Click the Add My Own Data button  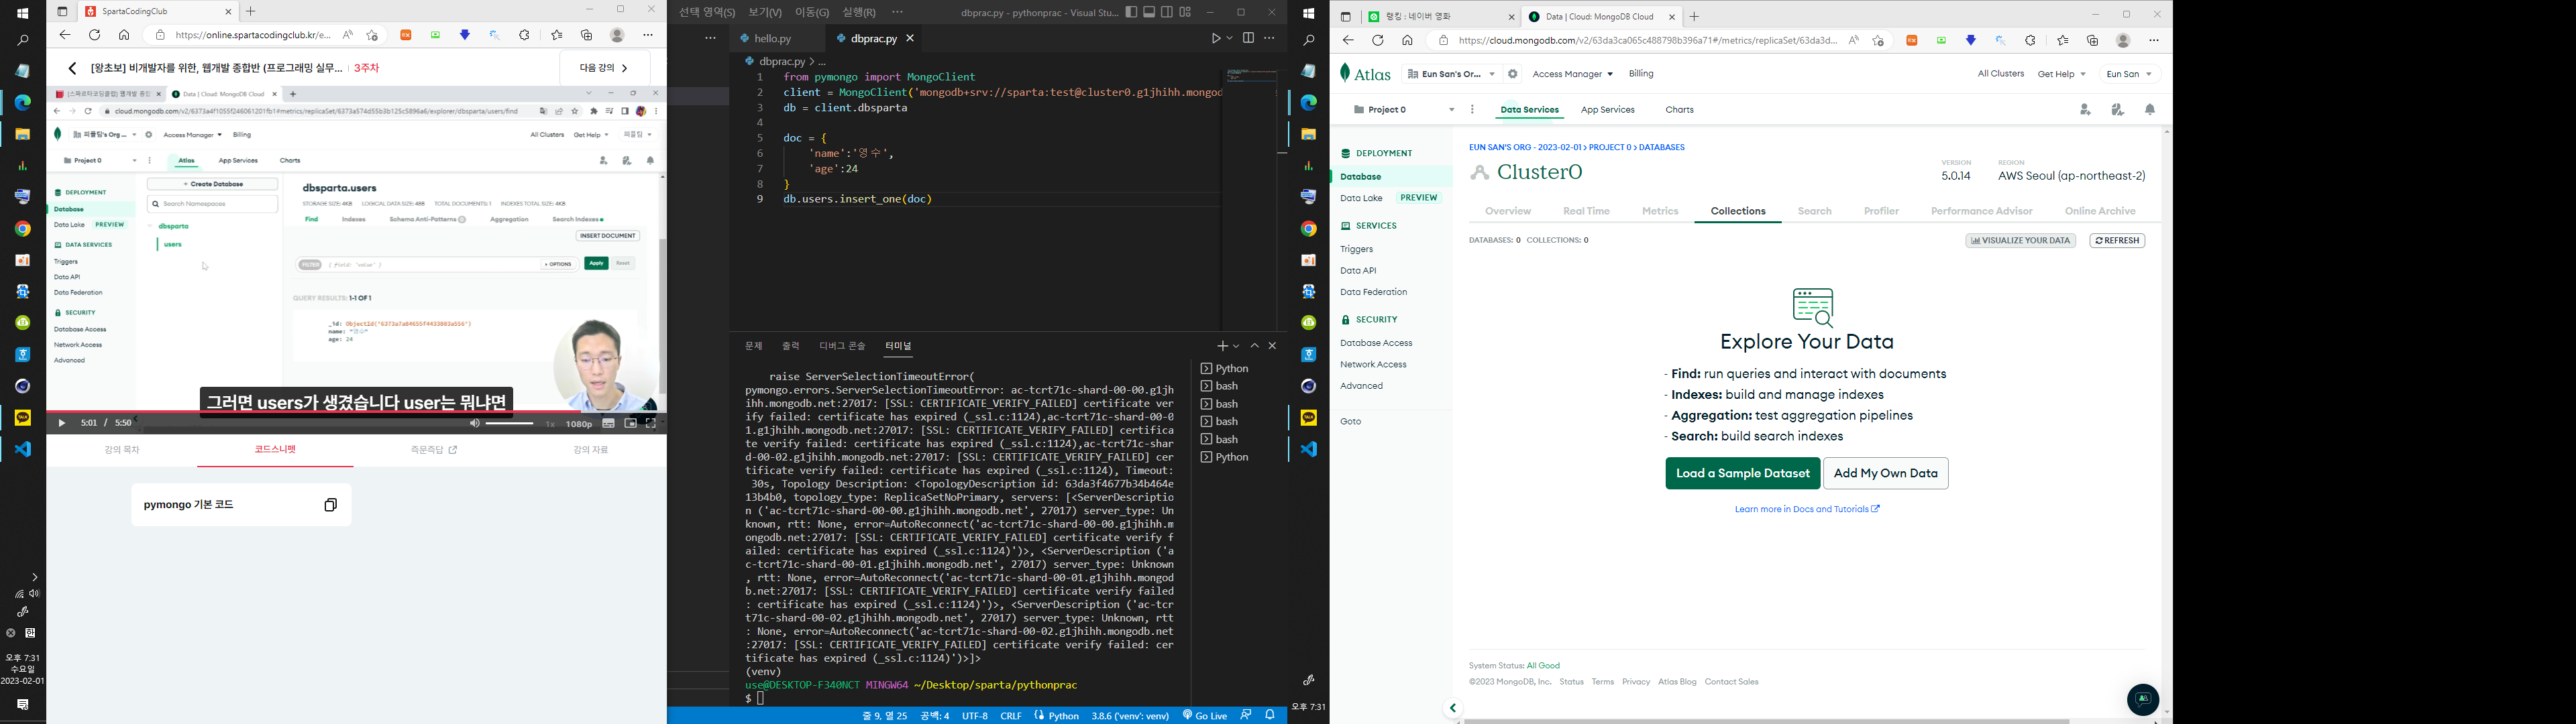click(1886, 473)
